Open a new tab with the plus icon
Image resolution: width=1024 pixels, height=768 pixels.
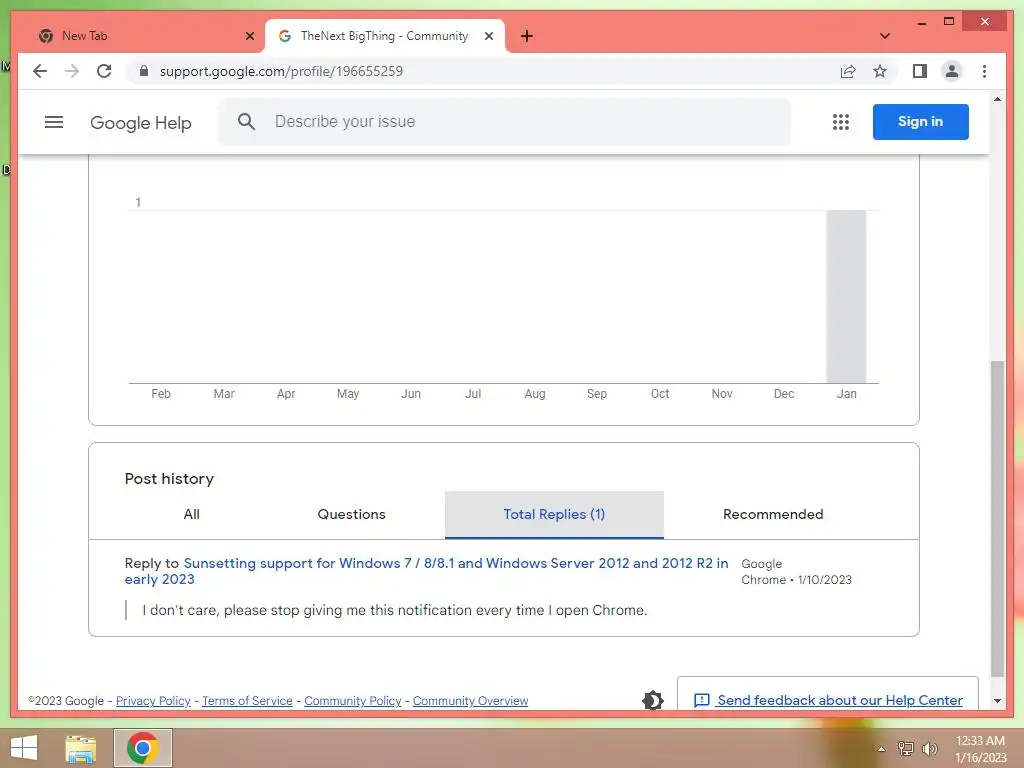point(527,36)
